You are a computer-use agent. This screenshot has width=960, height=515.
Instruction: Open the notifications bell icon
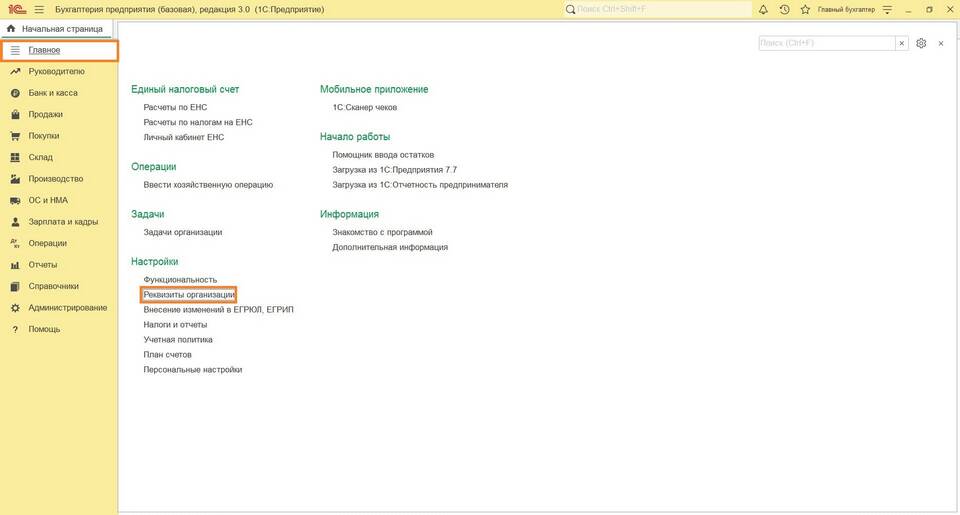tap(764, 9)
